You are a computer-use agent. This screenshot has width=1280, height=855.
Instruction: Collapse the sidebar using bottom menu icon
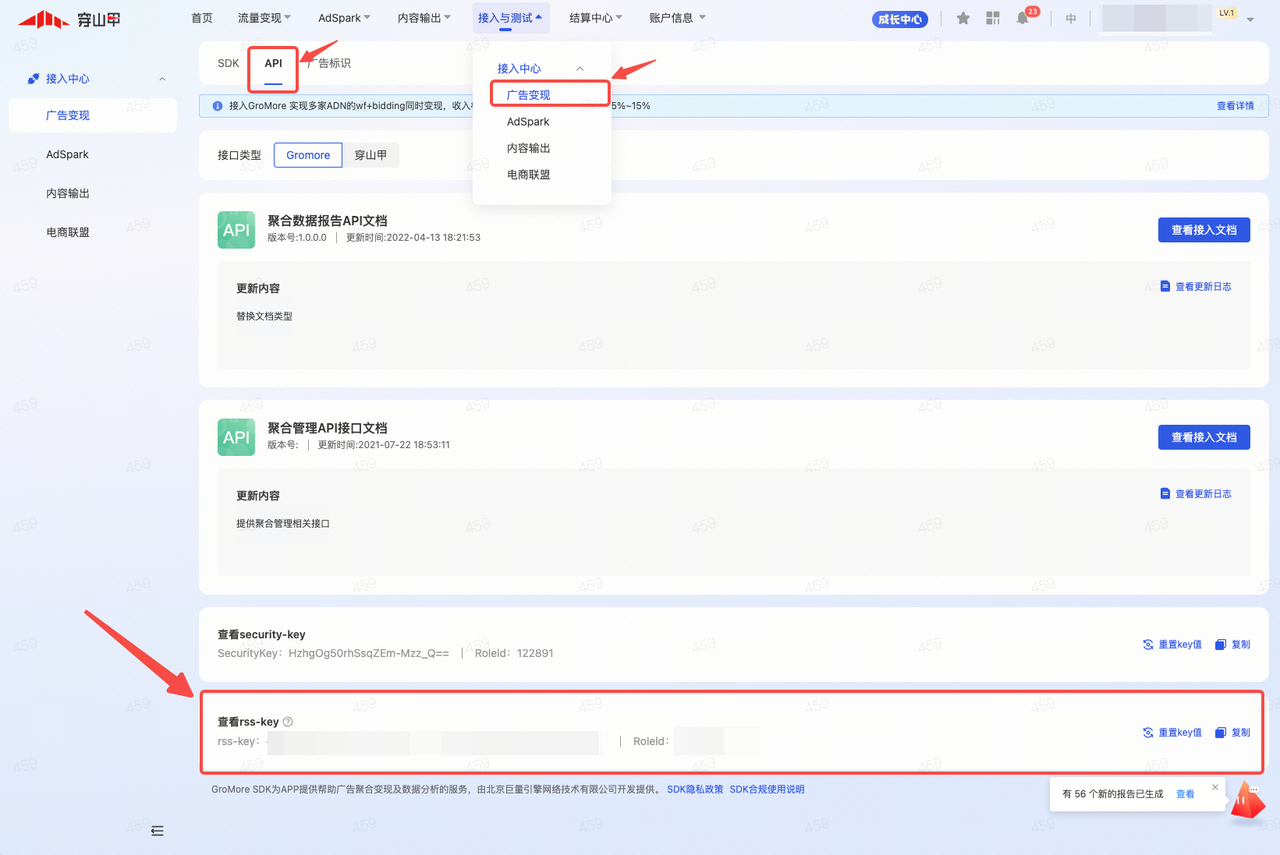click(157, 831)
